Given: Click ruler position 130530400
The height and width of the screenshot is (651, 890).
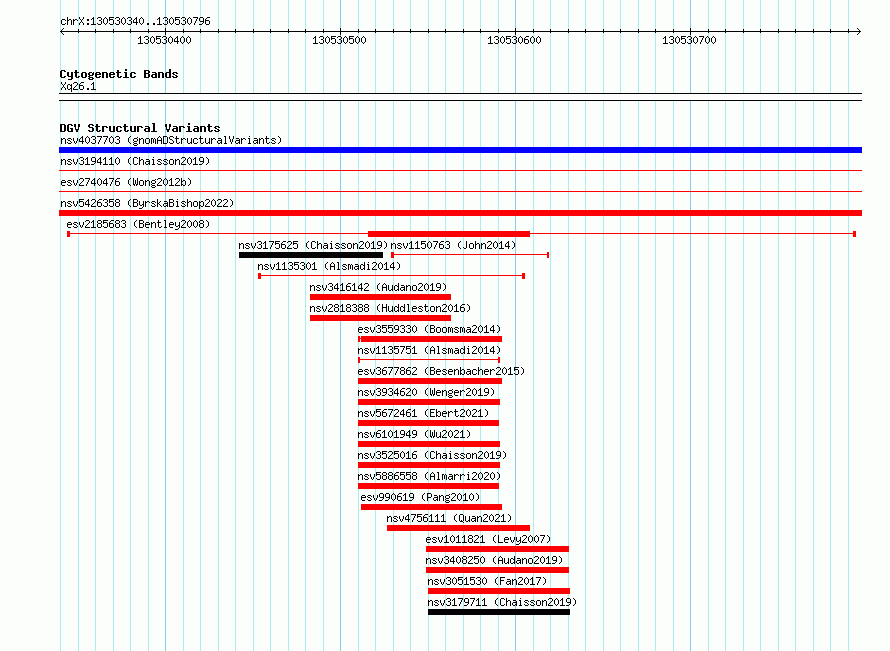Looking at the screenshot, I should click(x=165, y=40).
